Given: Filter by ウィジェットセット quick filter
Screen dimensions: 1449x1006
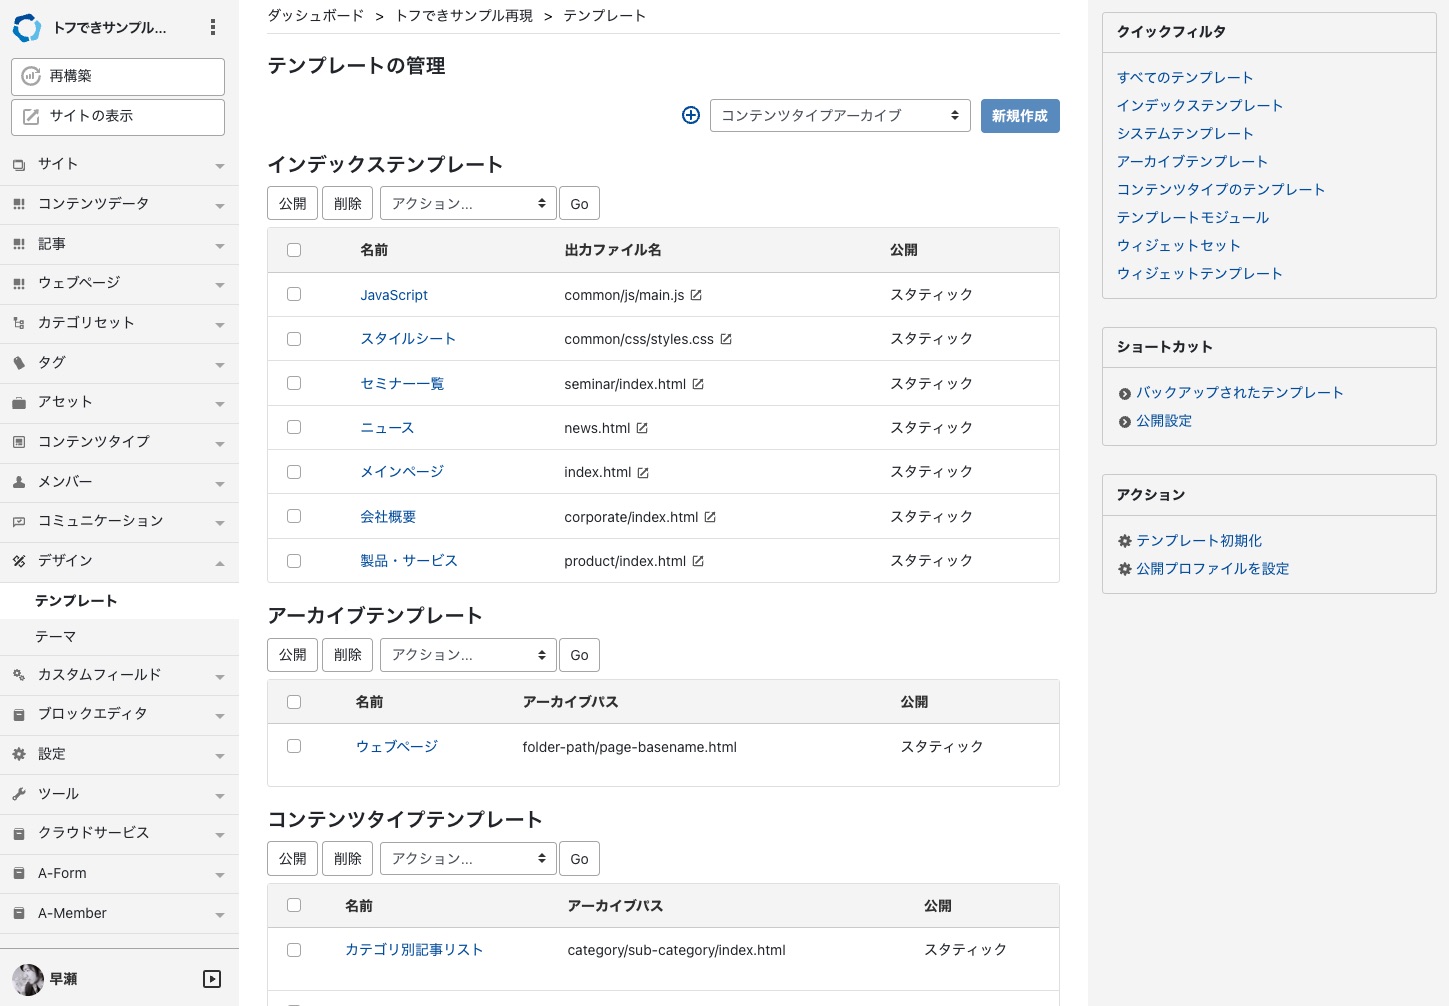Looking at the screenshot, I should pos(1179,246).
